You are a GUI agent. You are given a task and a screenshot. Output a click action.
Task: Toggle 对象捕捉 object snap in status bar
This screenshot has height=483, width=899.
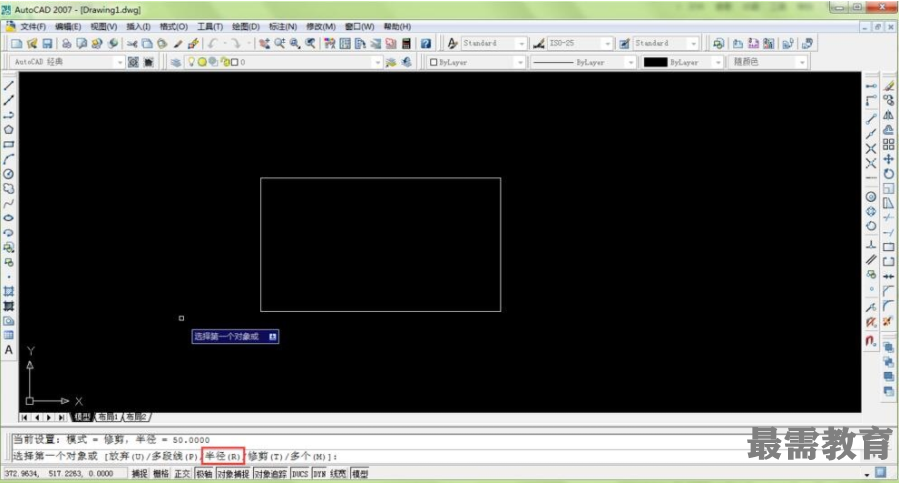[x=233, y=474]
